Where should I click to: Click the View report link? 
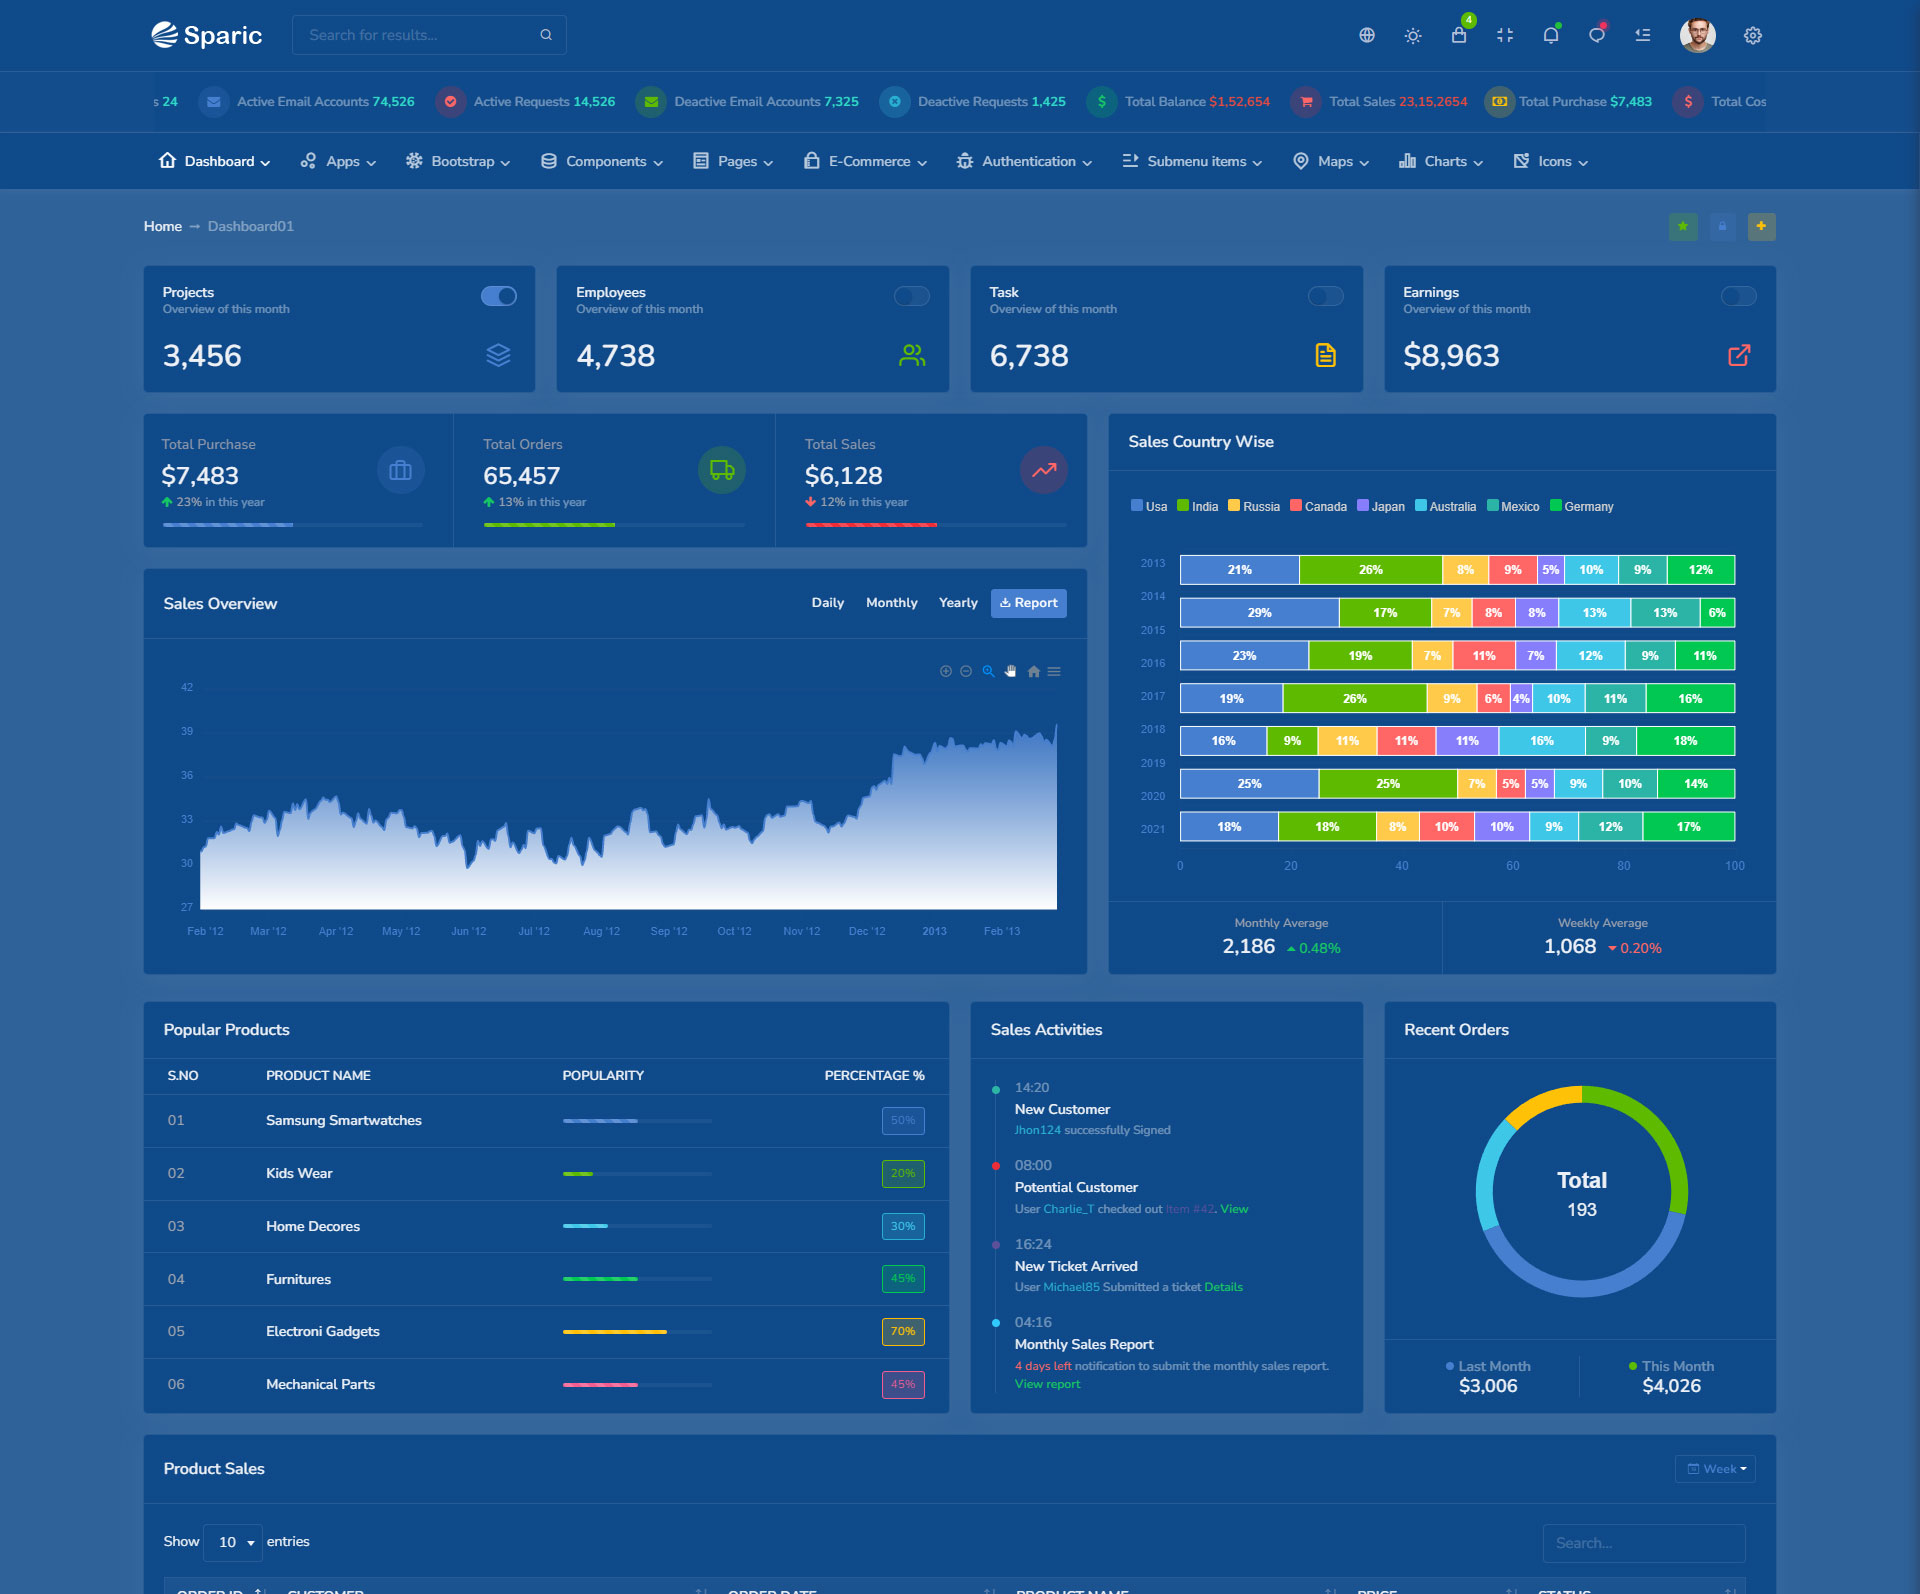1047,1384
